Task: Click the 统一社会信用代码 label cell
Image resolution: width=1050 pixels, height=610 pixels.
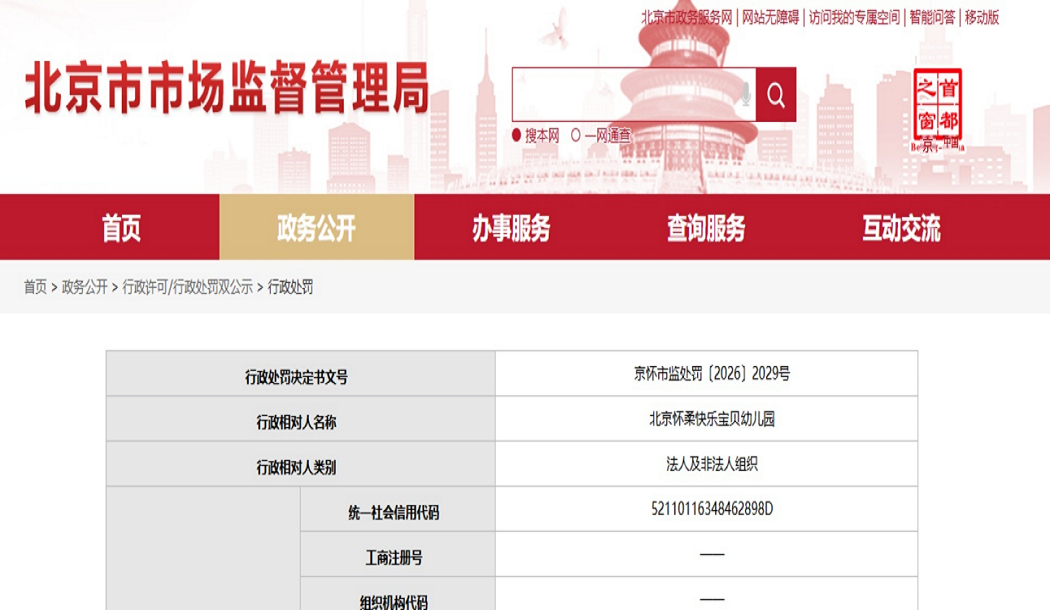Action: pos(398,510)
